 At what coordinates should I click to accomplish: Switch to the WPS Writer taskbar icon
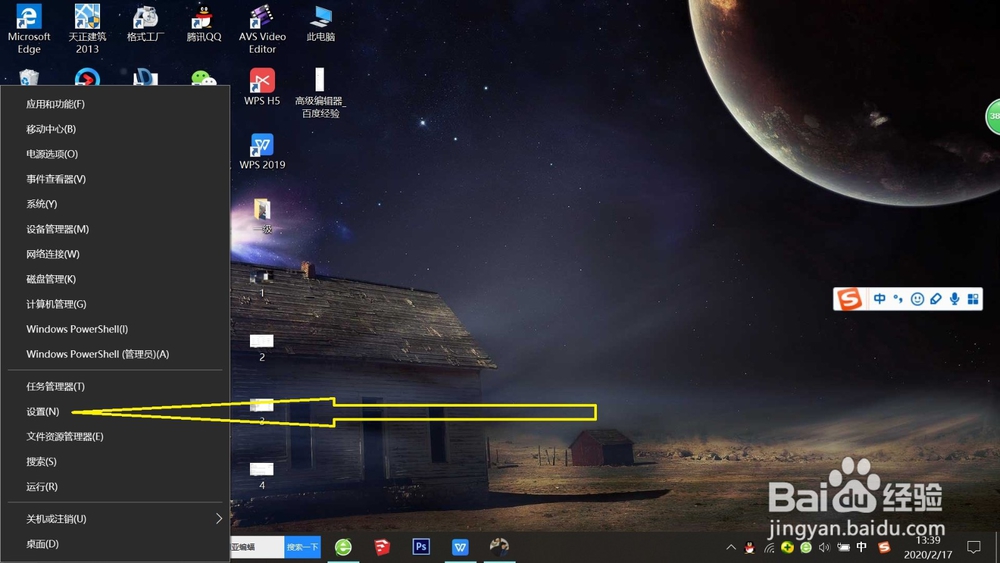(x=460, y=547)
